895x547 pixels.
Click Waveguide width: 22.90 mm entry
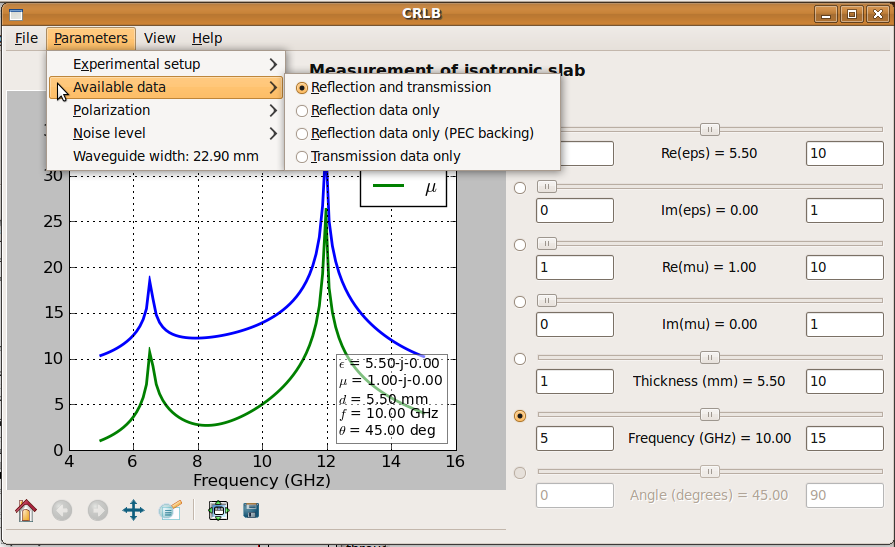[165, 156]
